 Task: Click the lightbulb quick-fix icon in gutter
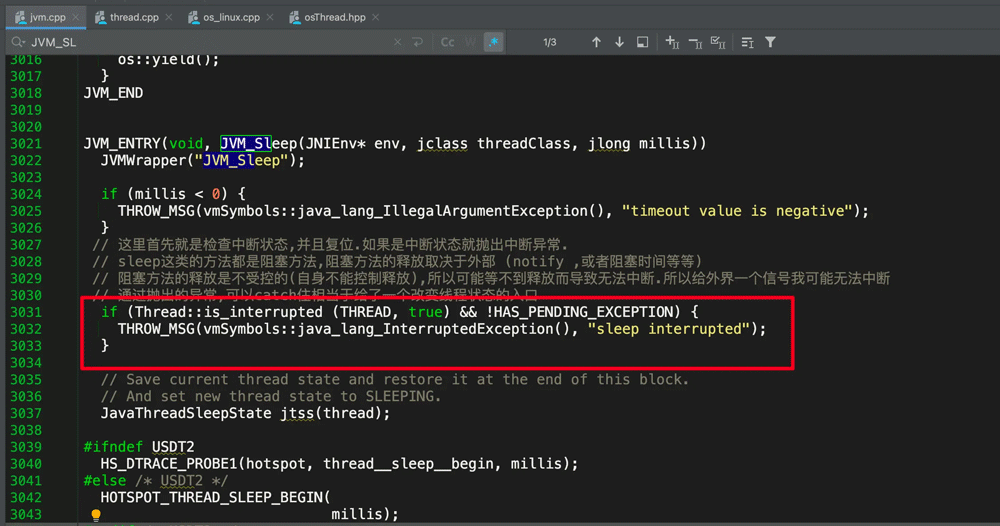click(96, 516)
